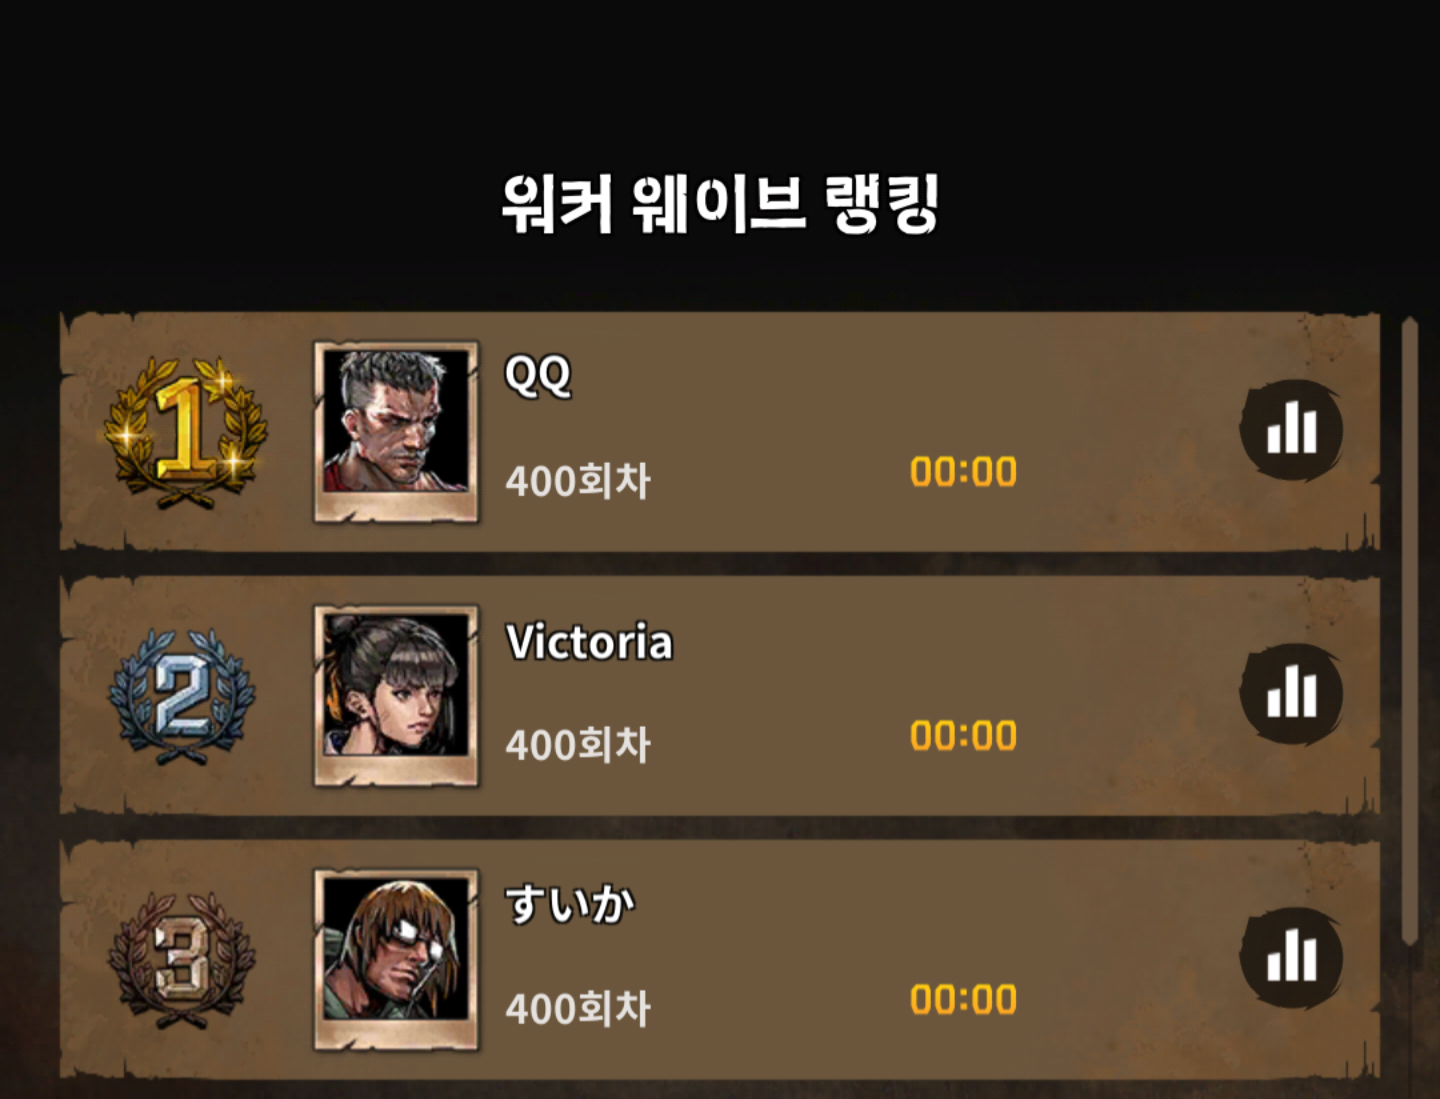This screenshot has height=1099, width=1440.
Task: Open stats icon for すいか
Action: pos(1291,958)
